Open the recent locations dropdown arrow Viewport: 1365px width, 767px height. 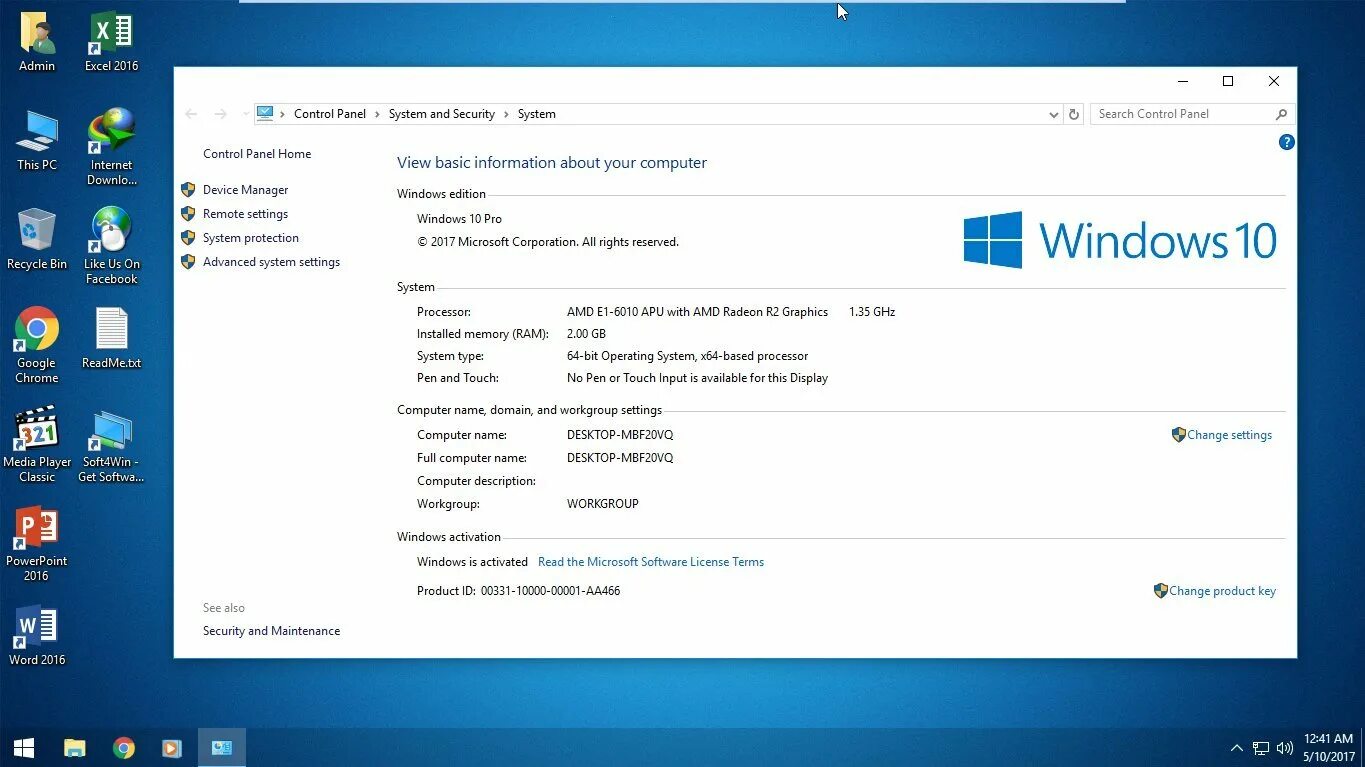(x=245, y=114)
